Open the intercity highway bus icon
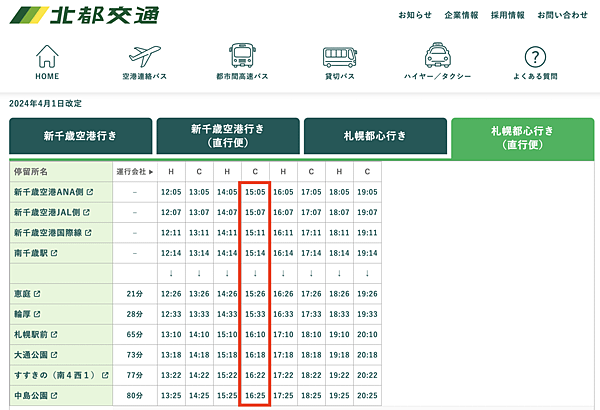The height and width of the screenshot is (410, 600). tap(242, 56)
